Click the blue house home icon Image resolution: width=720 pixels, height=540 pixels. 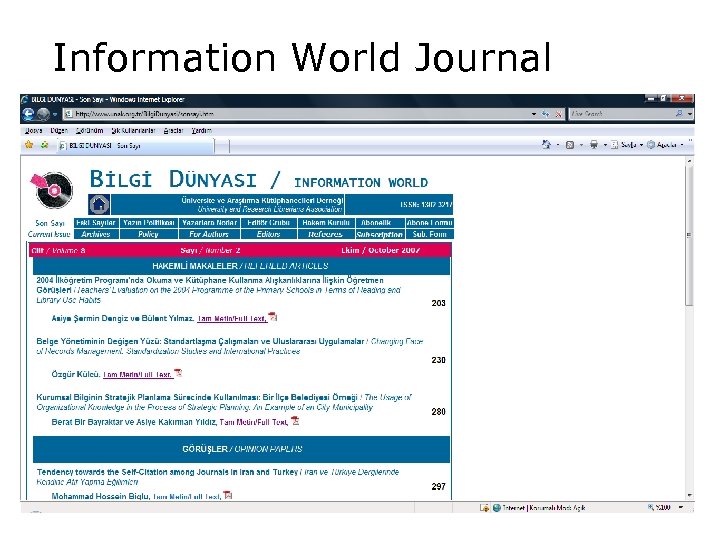(x=99, y=204)
